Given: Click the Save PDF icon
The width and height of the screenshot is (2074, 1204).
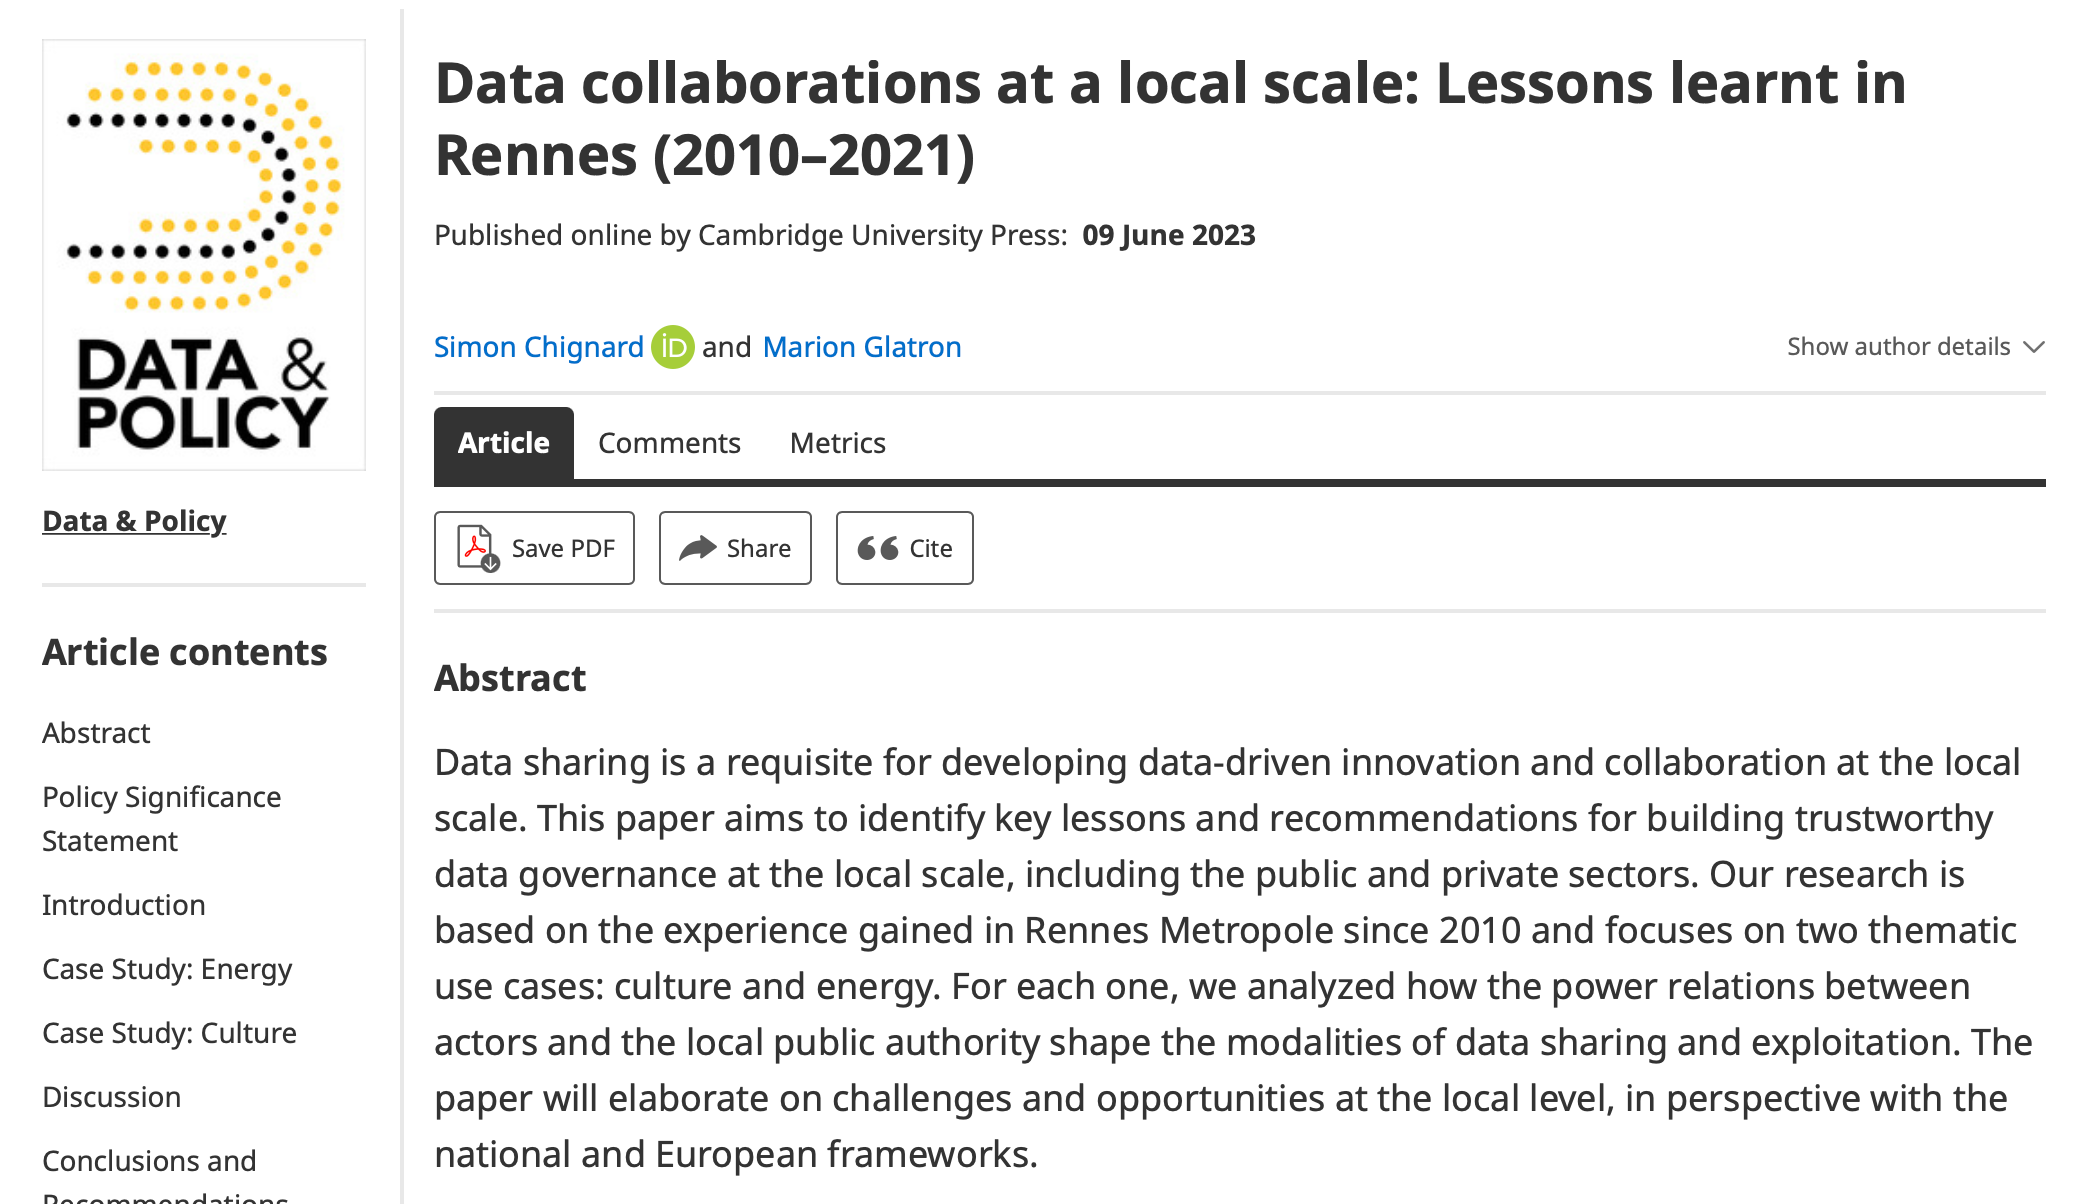Looking at the screenshot, I should 478,548.
